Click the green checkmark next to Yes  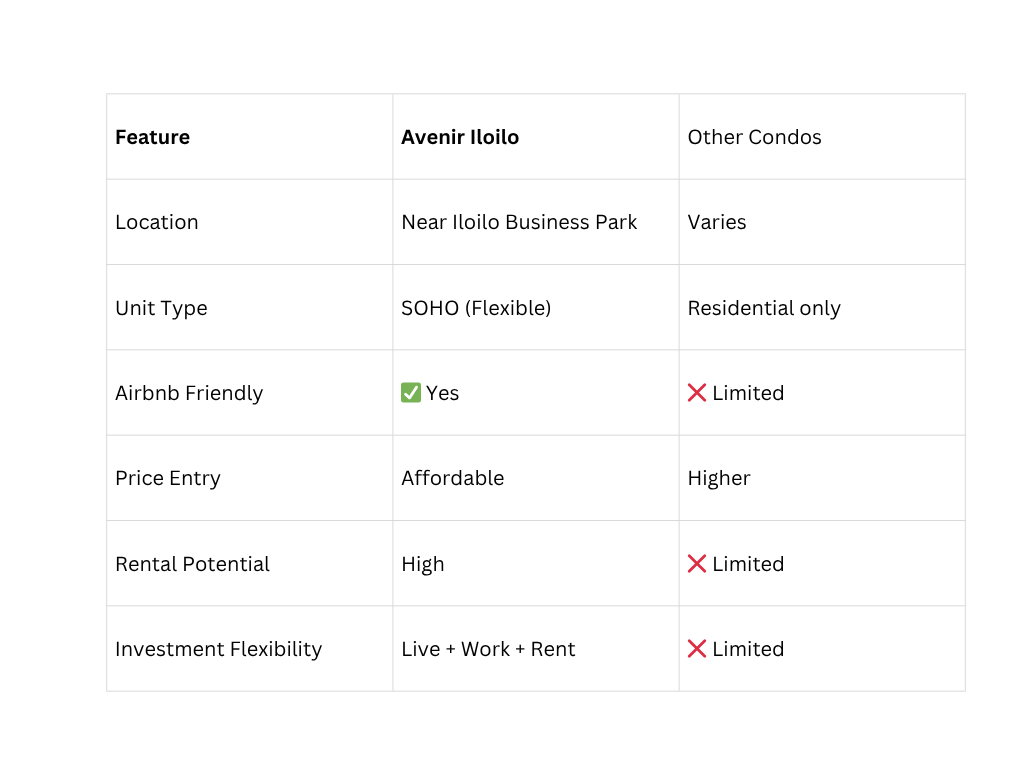(x=411, y=392)
